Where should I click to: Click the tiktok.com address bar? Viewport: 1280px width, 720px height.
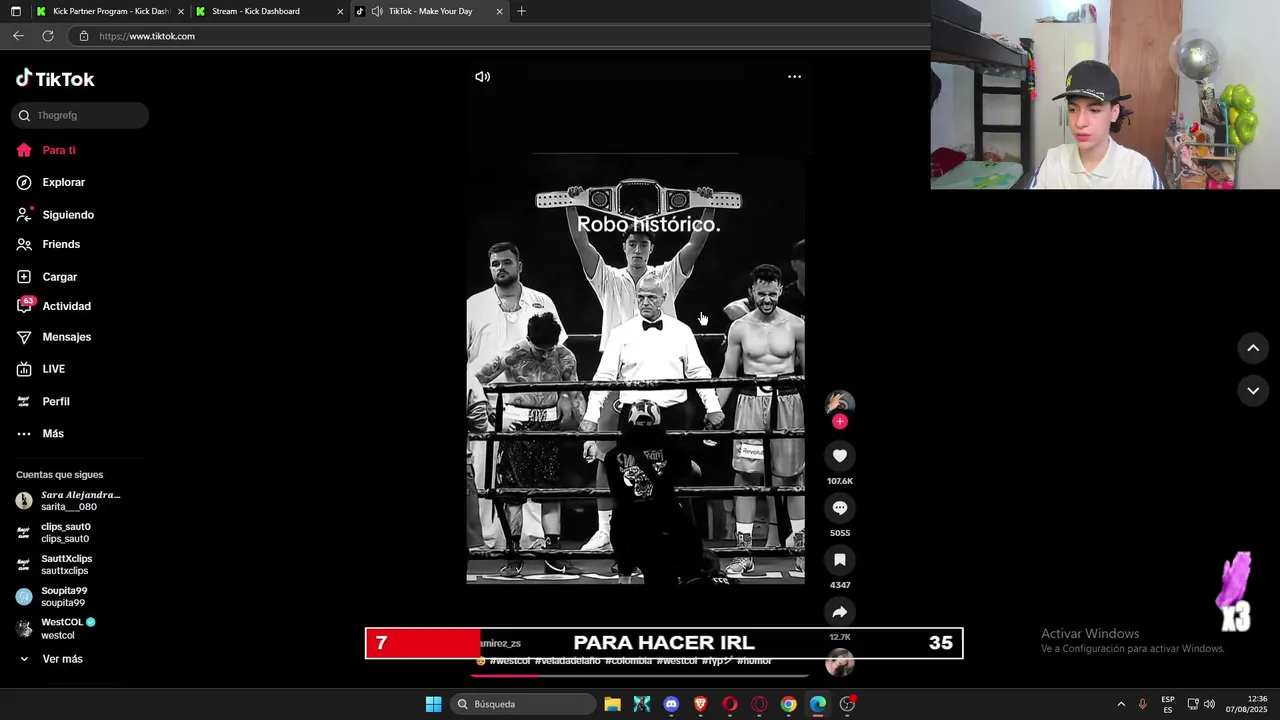pyautogui.click(x=500, y=36)
